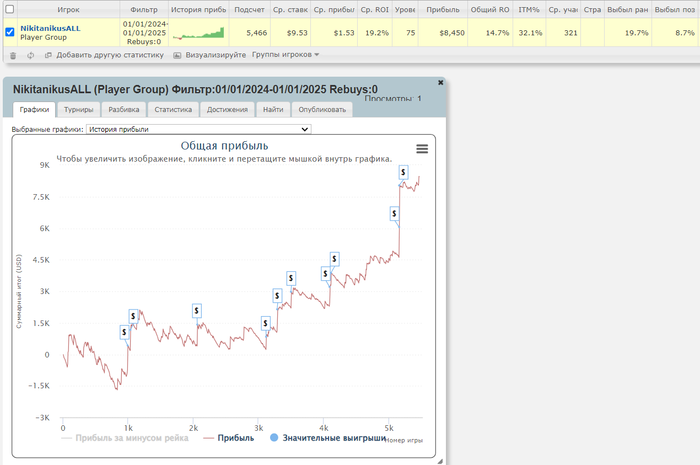
Task: Click the Визуализируйте link
Action: [x=216, y=55]
